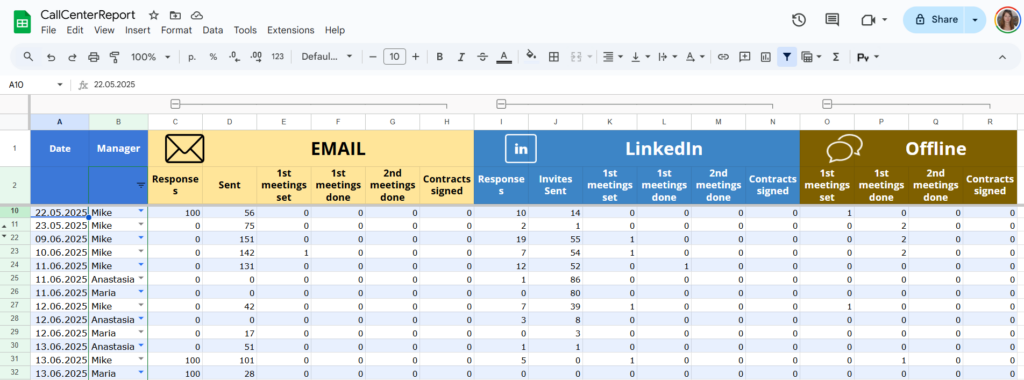Open the Format menu
Image resolution: width=1024 pixels, height=380 pixels.
click(176, 30)
